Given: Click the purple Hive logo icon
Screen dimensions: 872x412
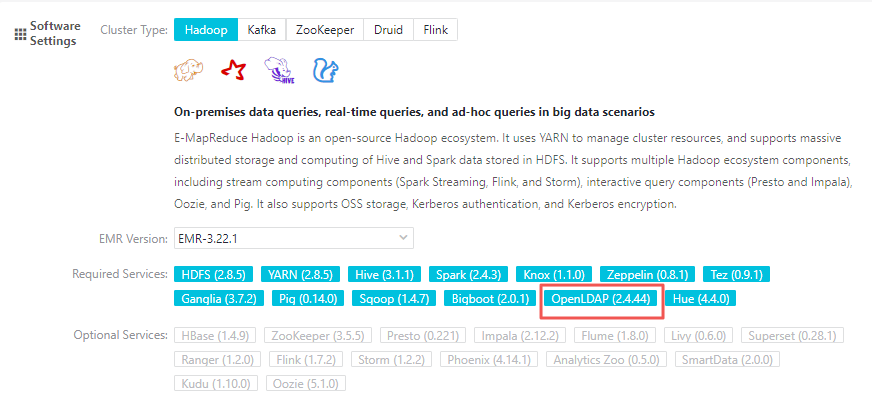Looking at the screenshot, I should [x=279, y=70].
